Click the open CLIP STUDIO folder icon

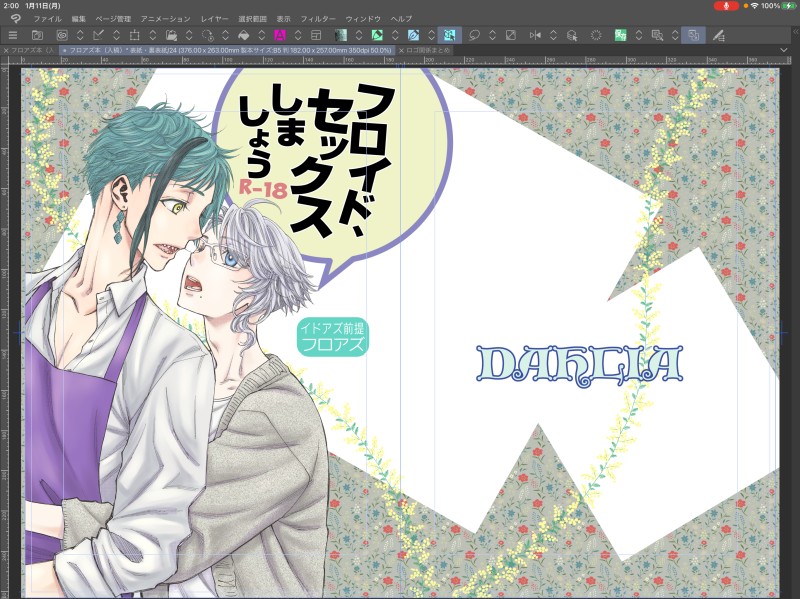(37, 35)
